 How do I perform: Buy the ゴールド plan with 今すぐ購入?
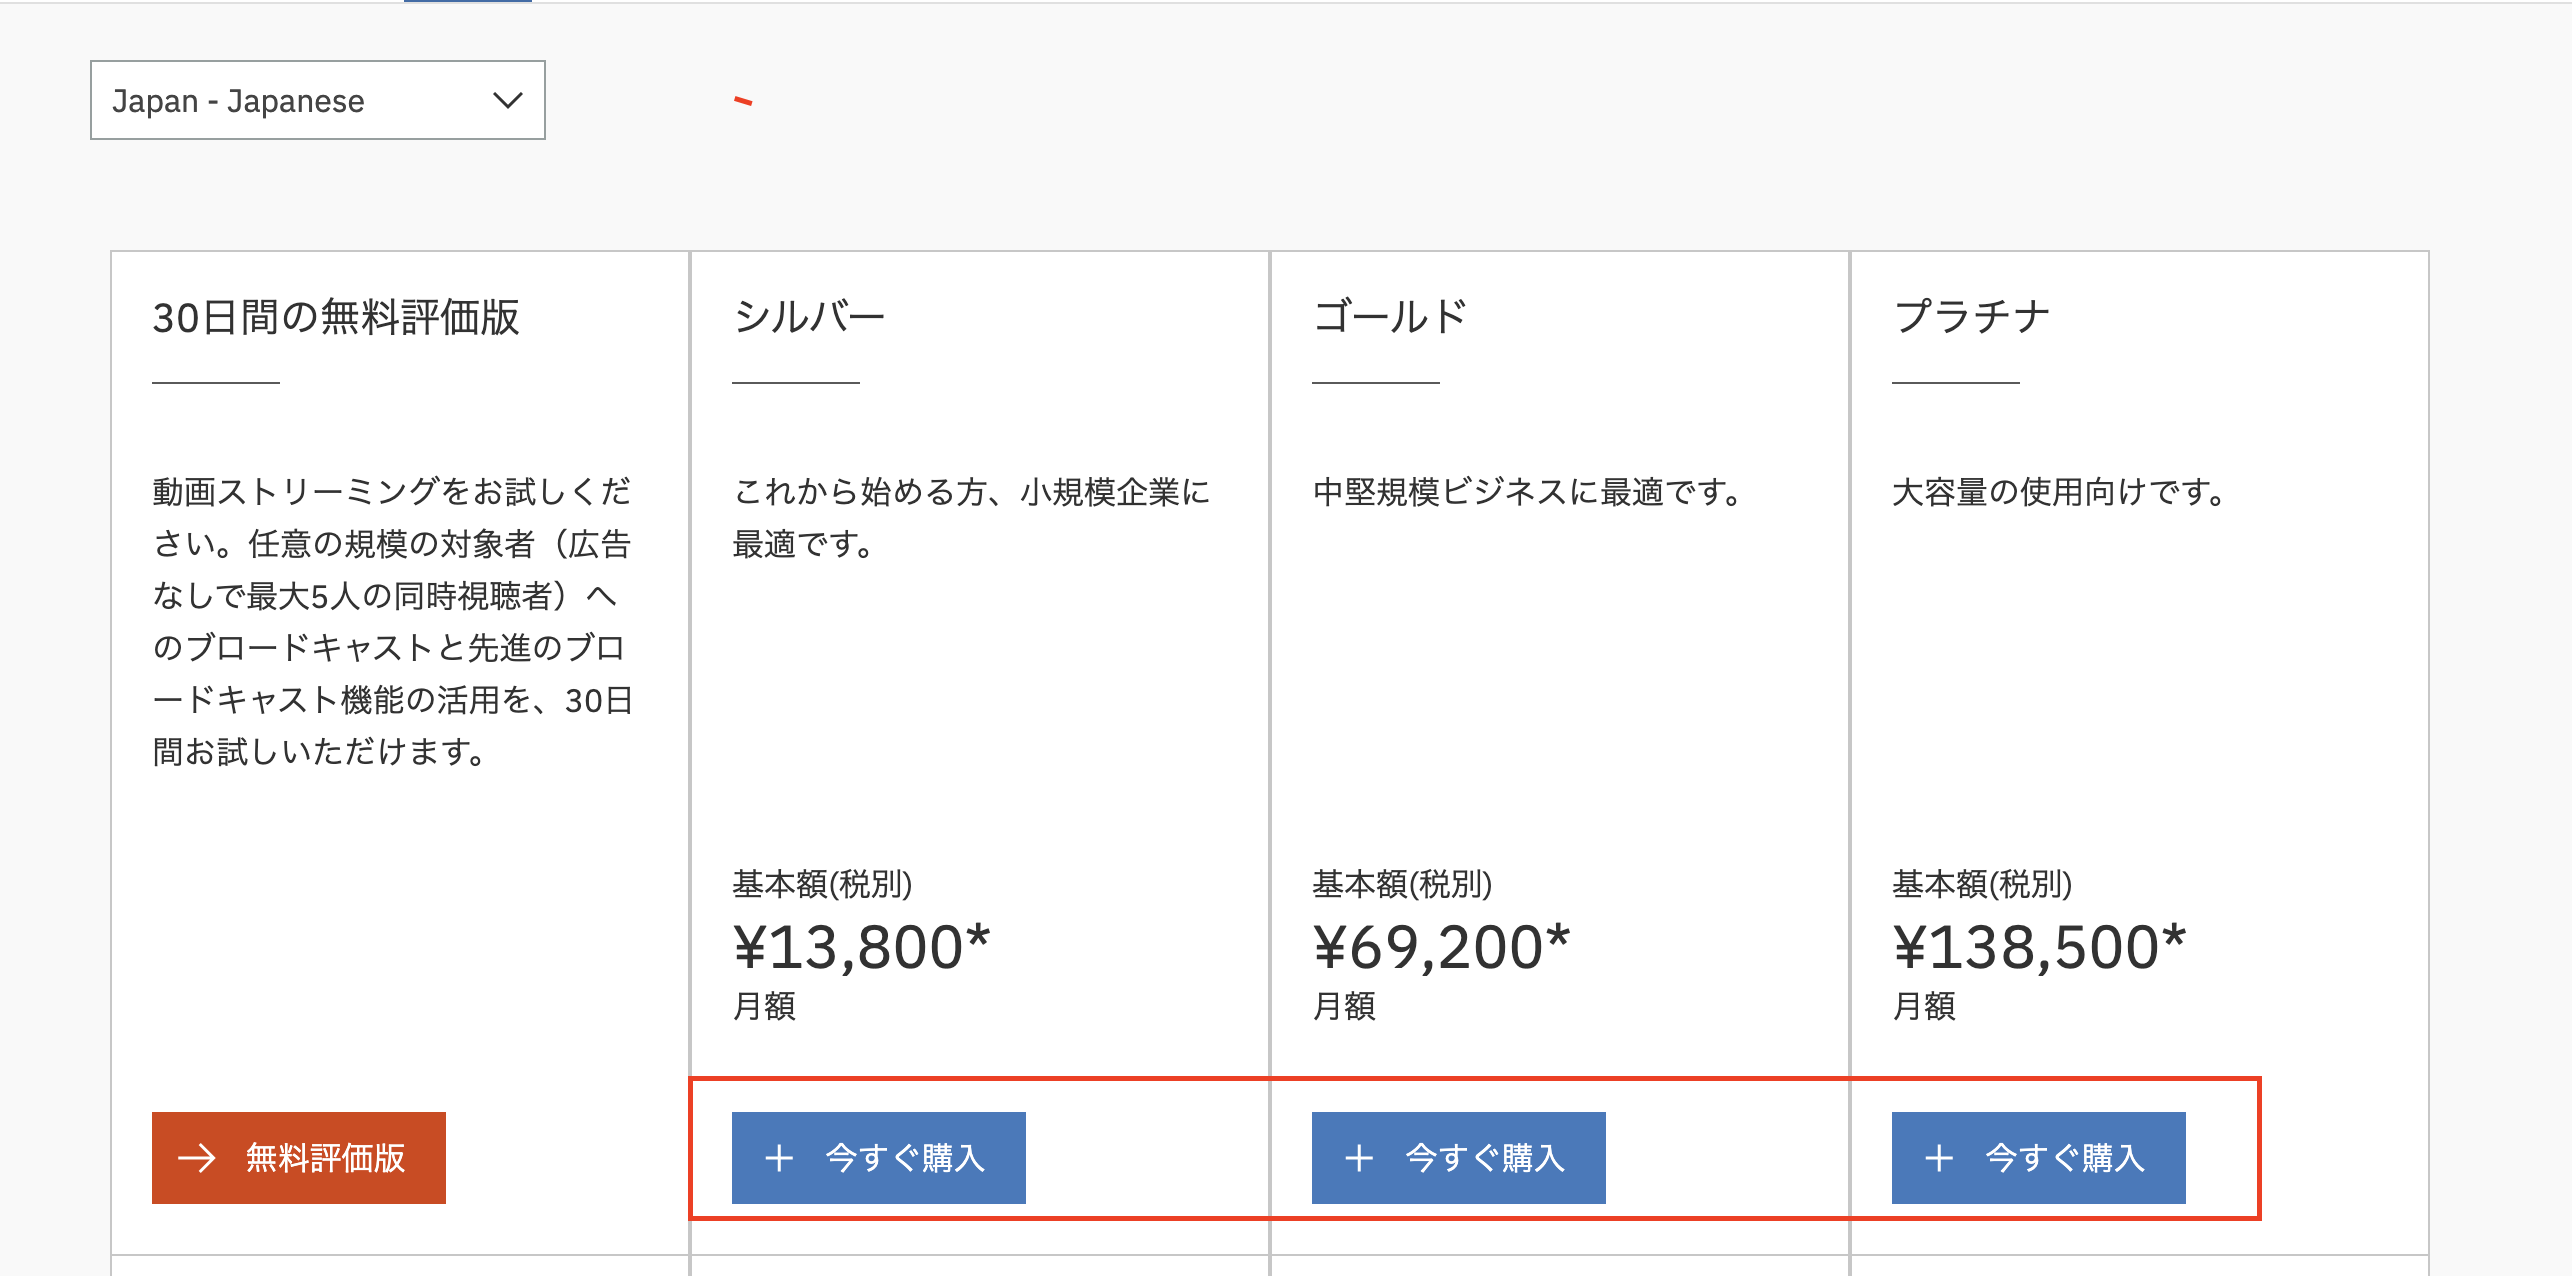(1459, 1158)
